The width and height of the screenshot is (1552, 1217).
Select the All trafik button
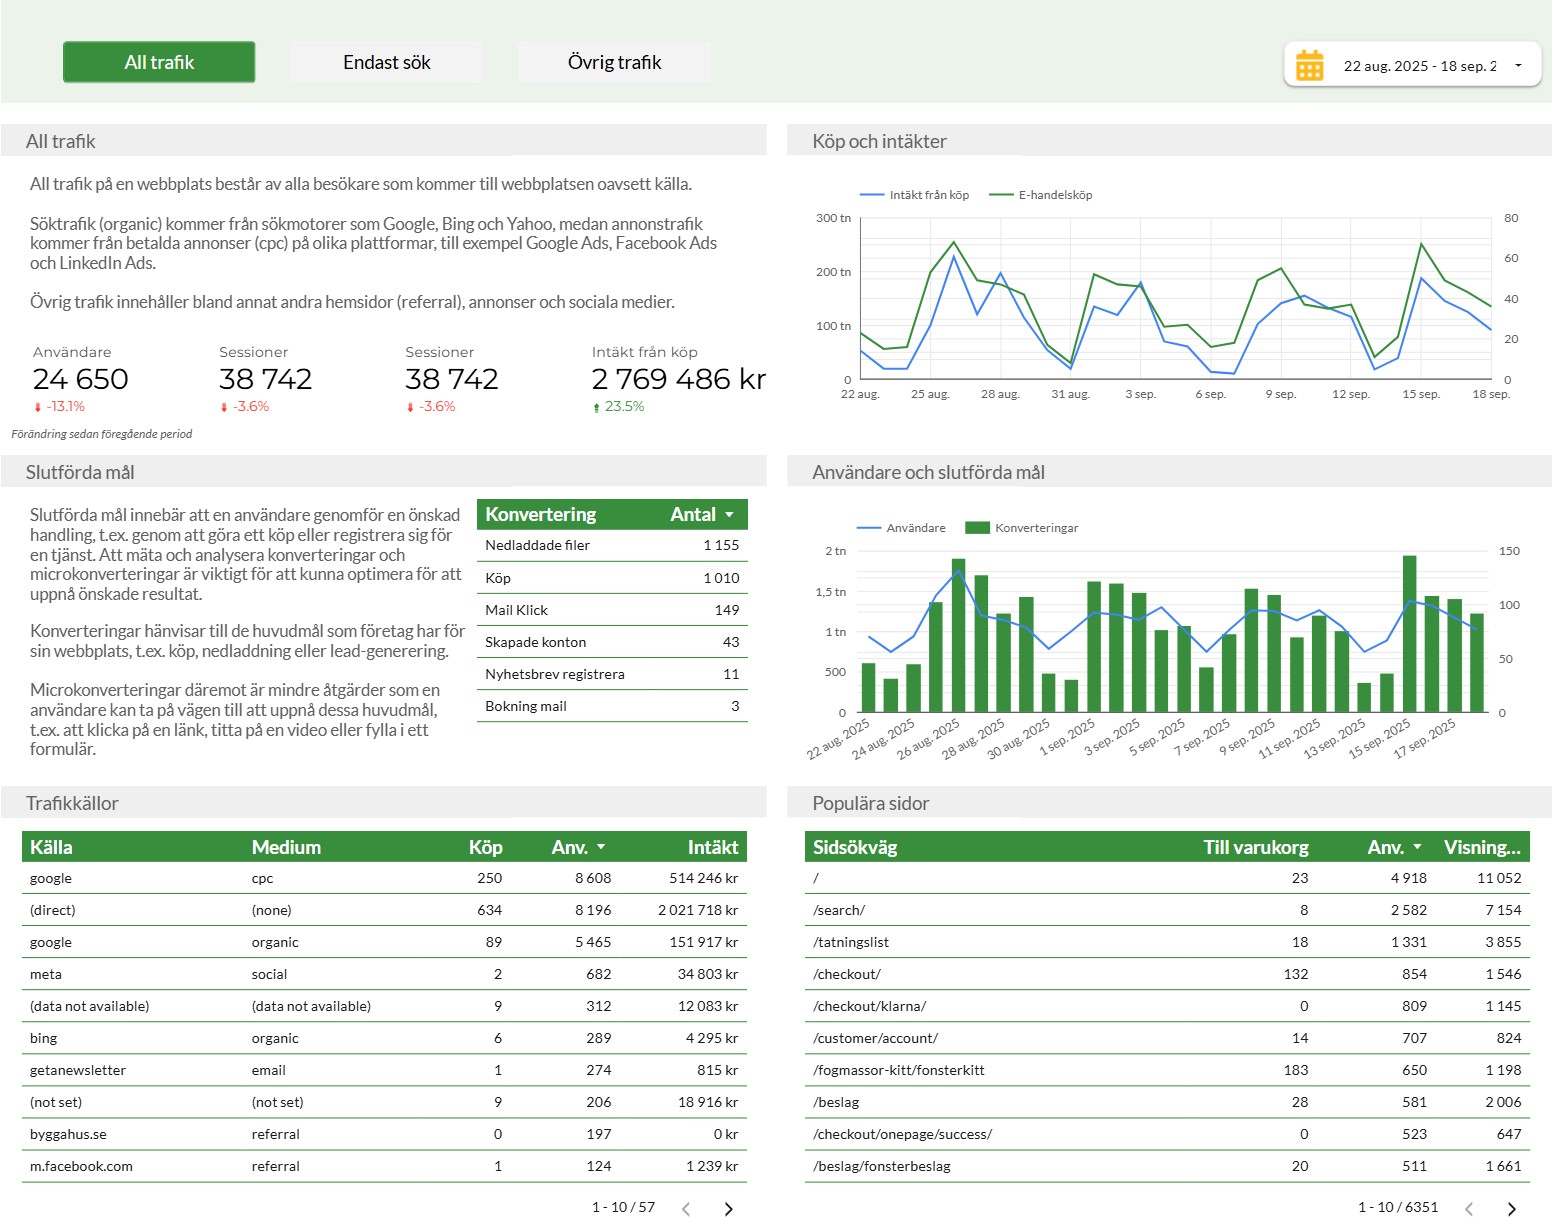(159, 62)
